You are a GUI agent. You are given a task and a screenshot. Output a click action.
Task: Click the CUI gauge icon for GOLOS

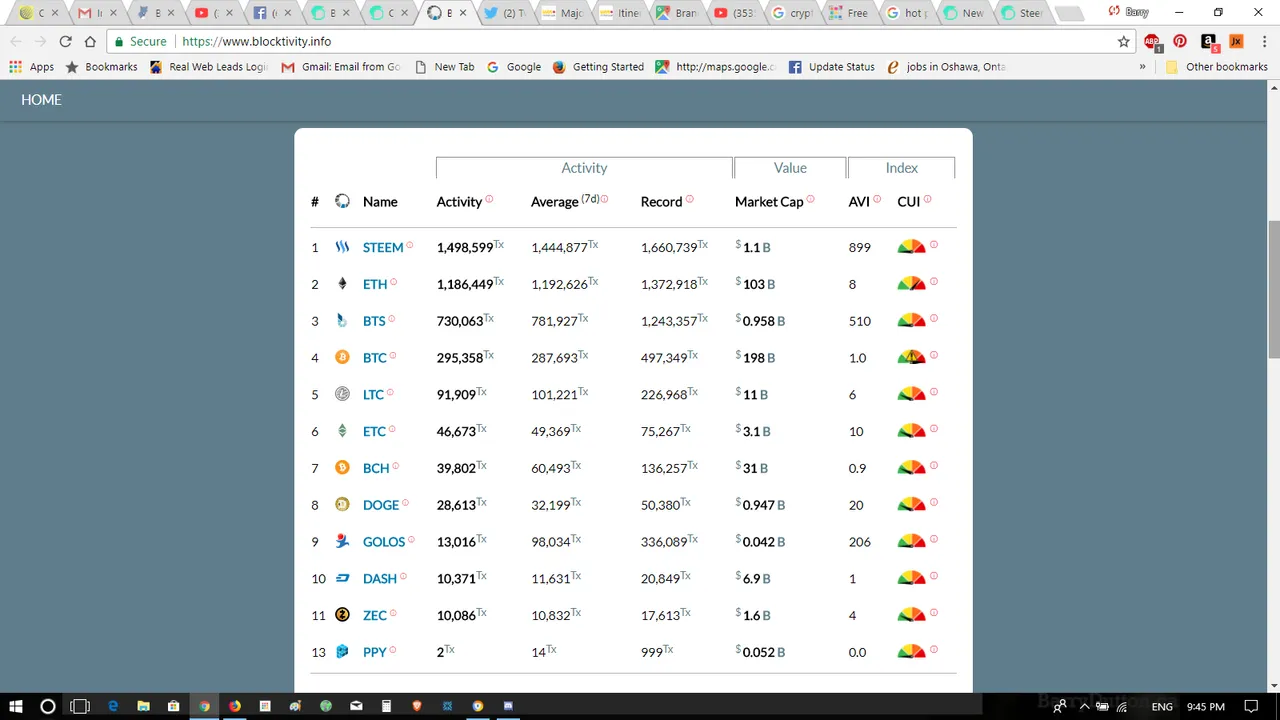(x=911, y=541)
